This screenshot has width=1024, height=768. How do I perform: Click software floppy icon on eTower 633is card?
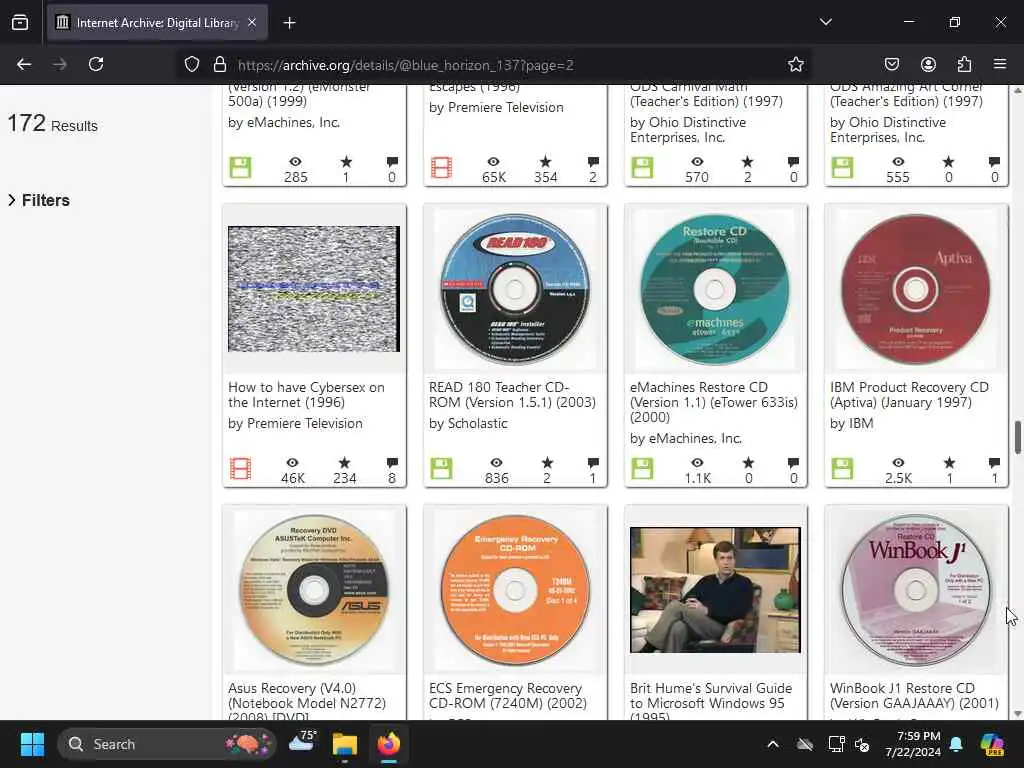coord(643,468)
